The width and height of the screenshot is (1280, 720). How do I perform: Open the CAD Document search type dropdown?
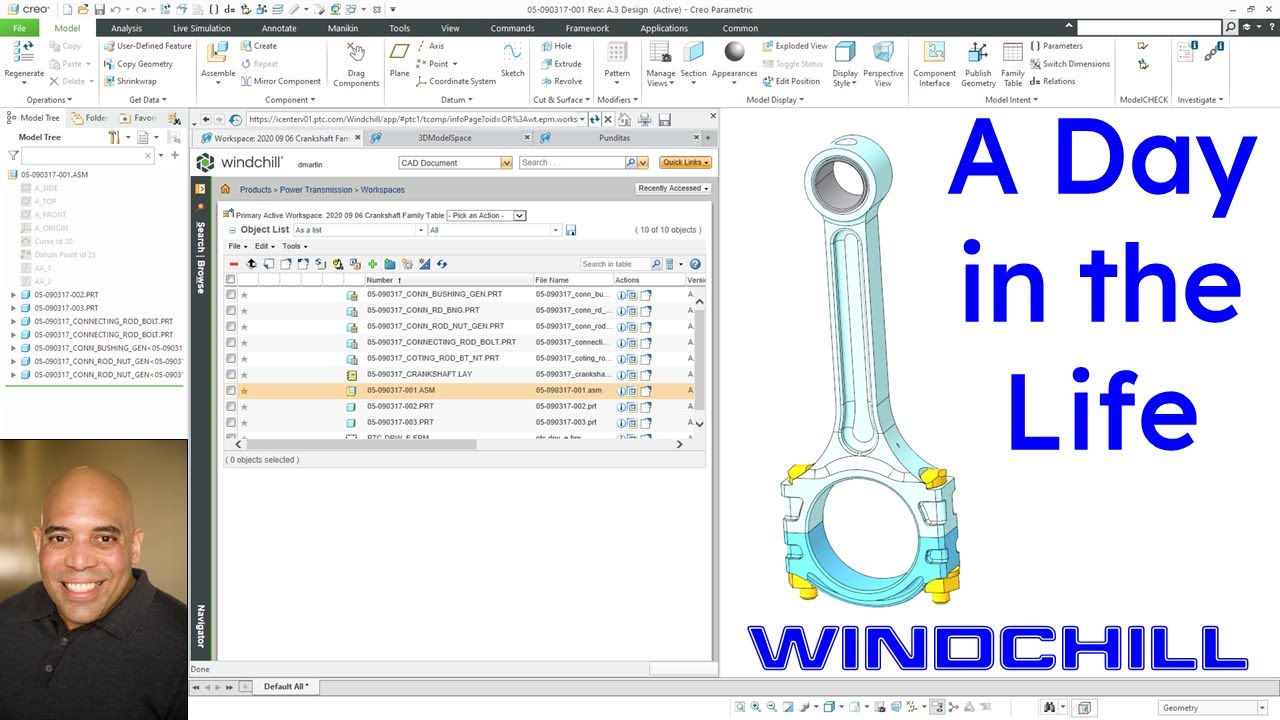click(506, 163)
